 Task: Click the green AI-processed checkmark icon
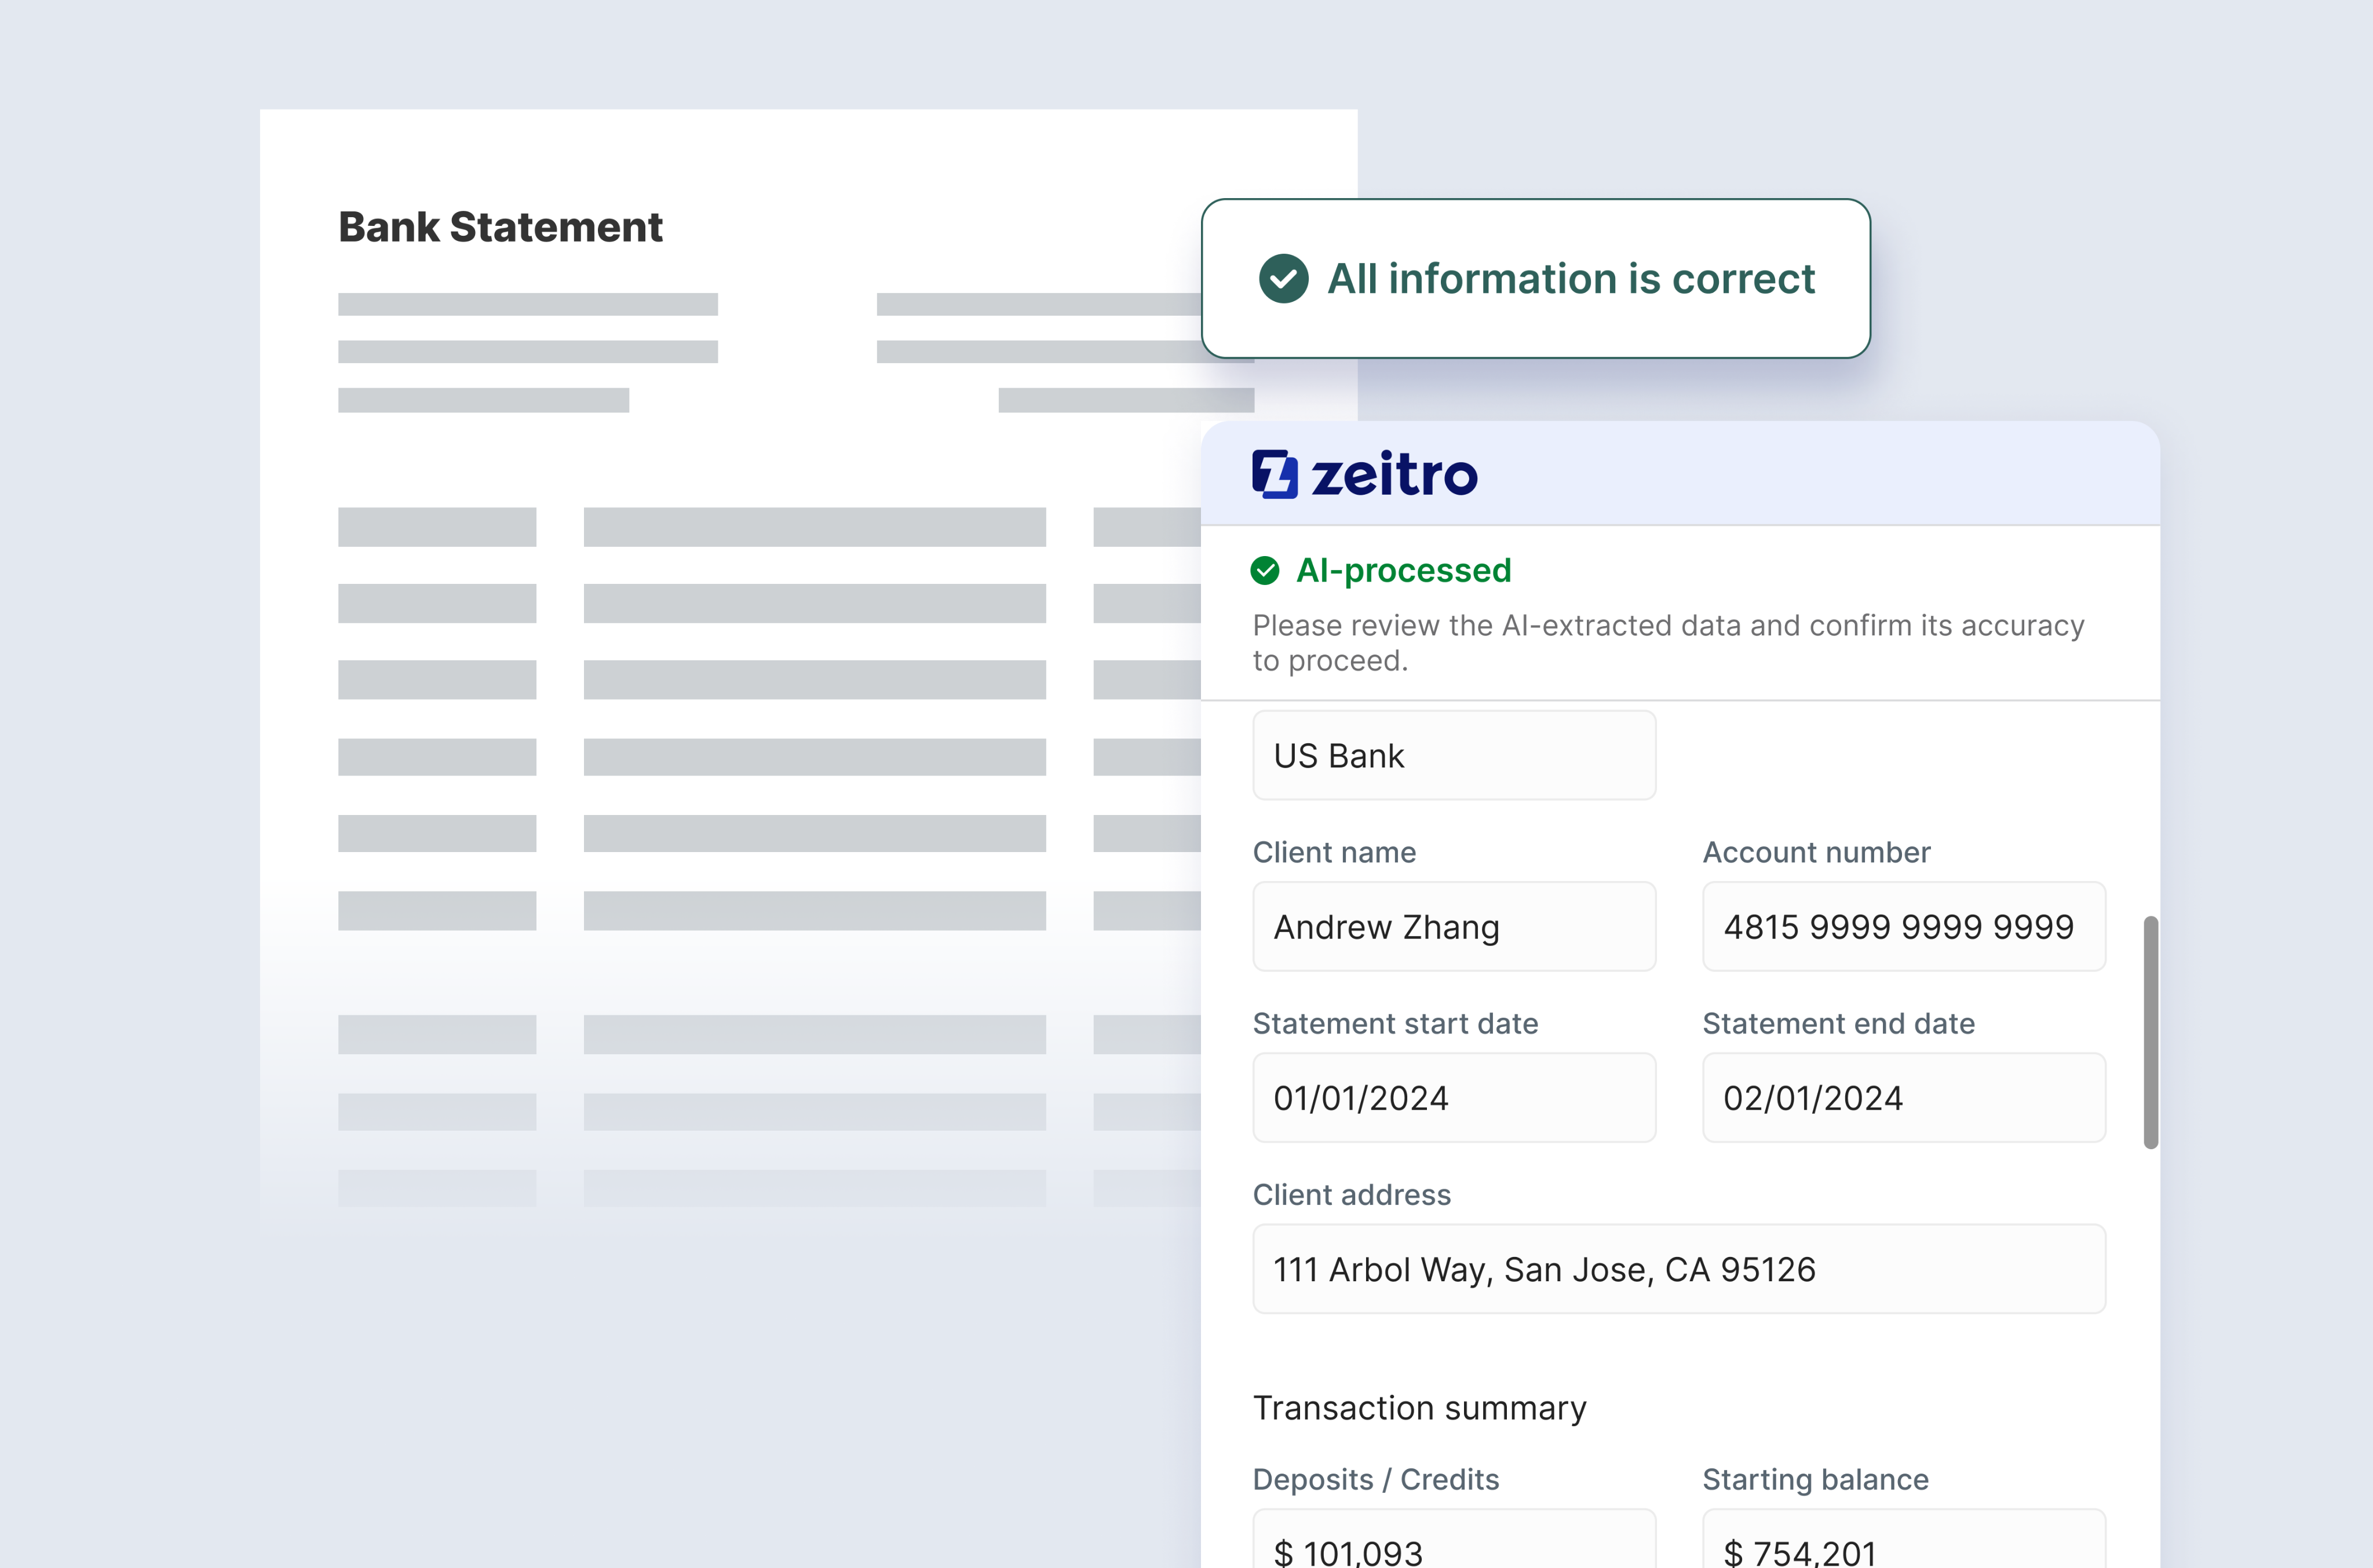click(x=1265, y=570)
